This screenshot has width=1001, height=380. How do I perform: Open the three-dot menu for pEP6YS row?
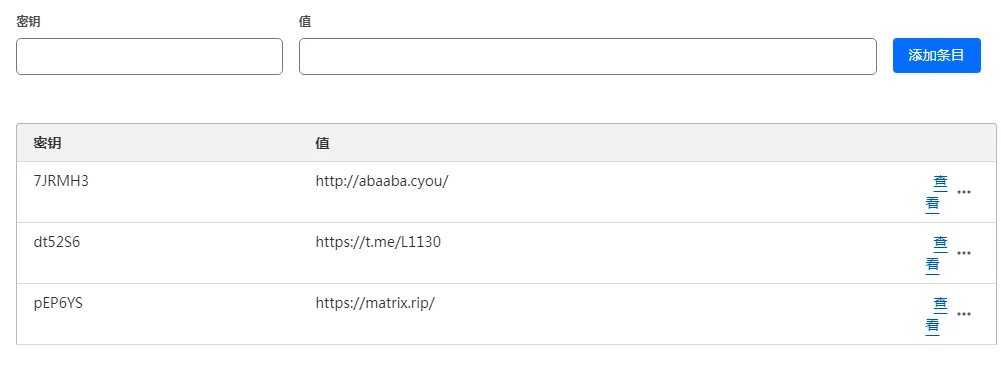(964, 314)
